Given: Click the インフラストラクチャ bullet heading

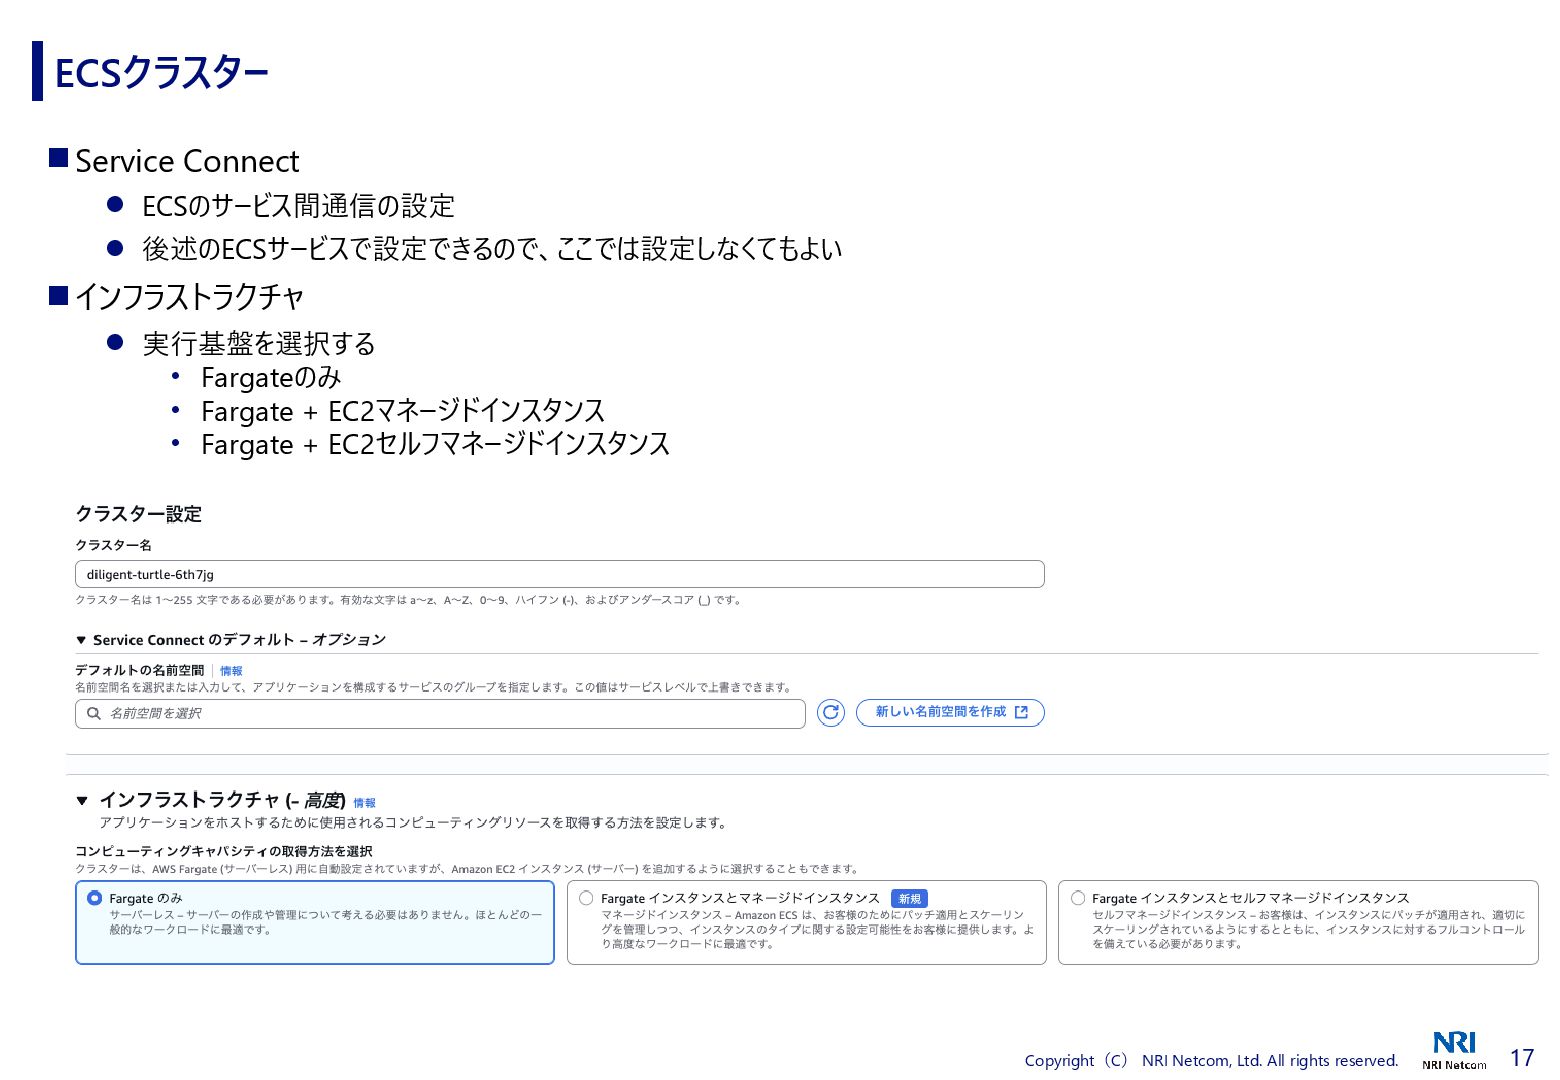Looking at the screenshot, I should pos(189,297).
